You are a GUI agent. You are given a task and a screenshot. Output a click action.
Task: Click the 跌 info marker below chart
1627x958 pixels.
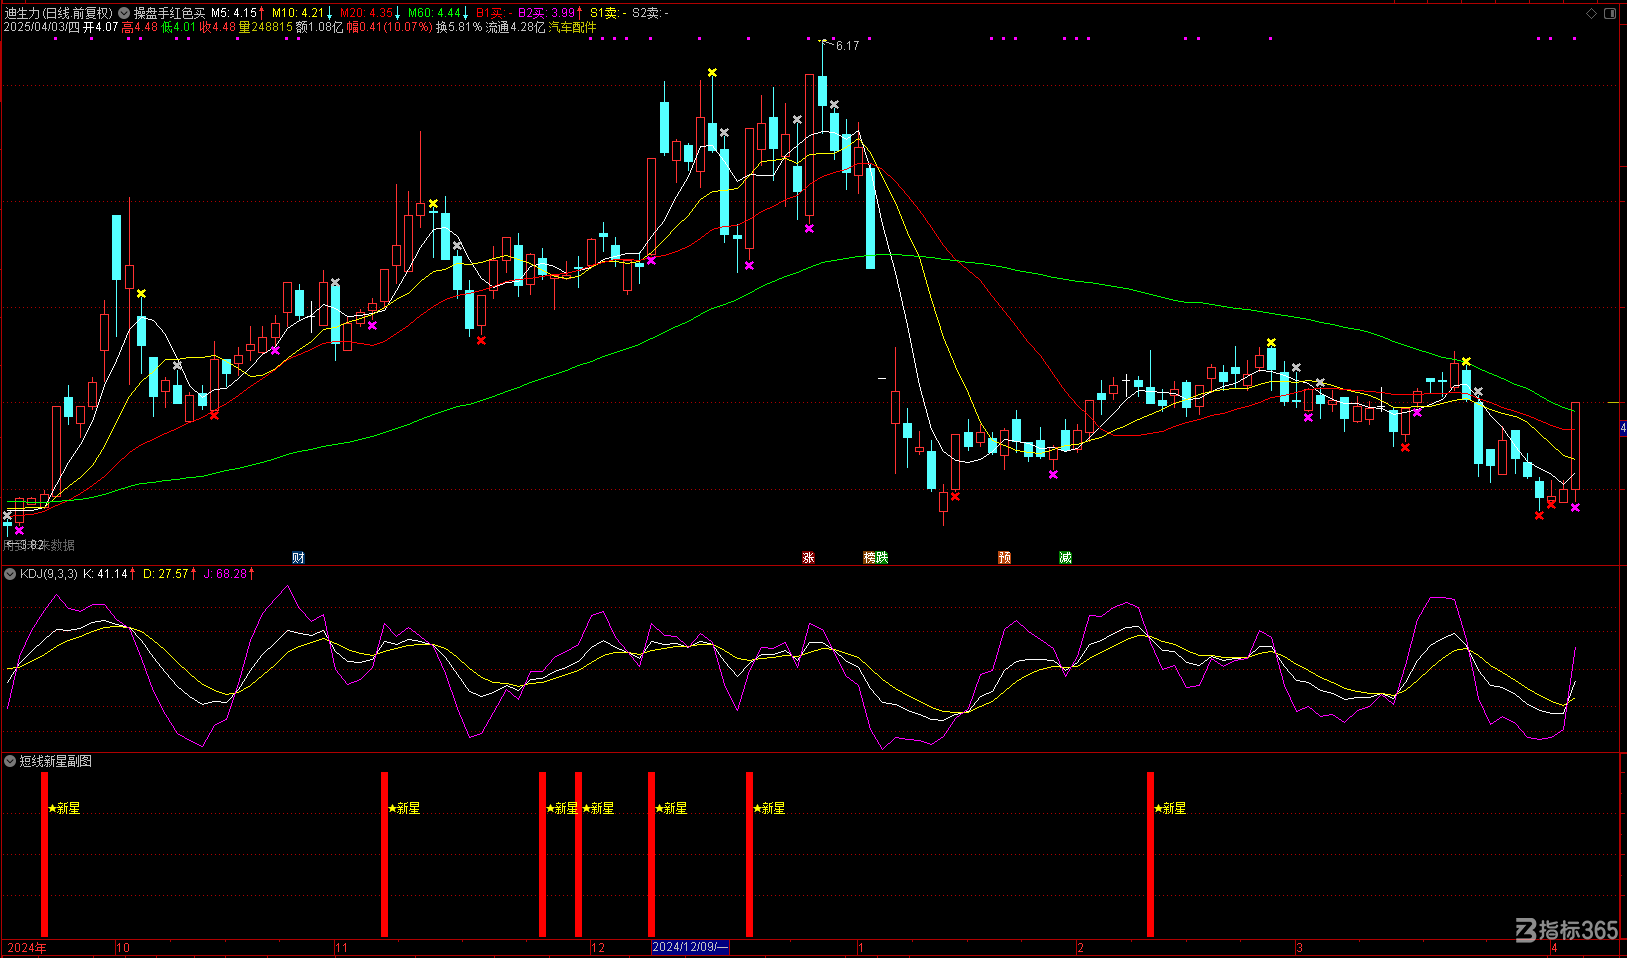pos(882,557)
